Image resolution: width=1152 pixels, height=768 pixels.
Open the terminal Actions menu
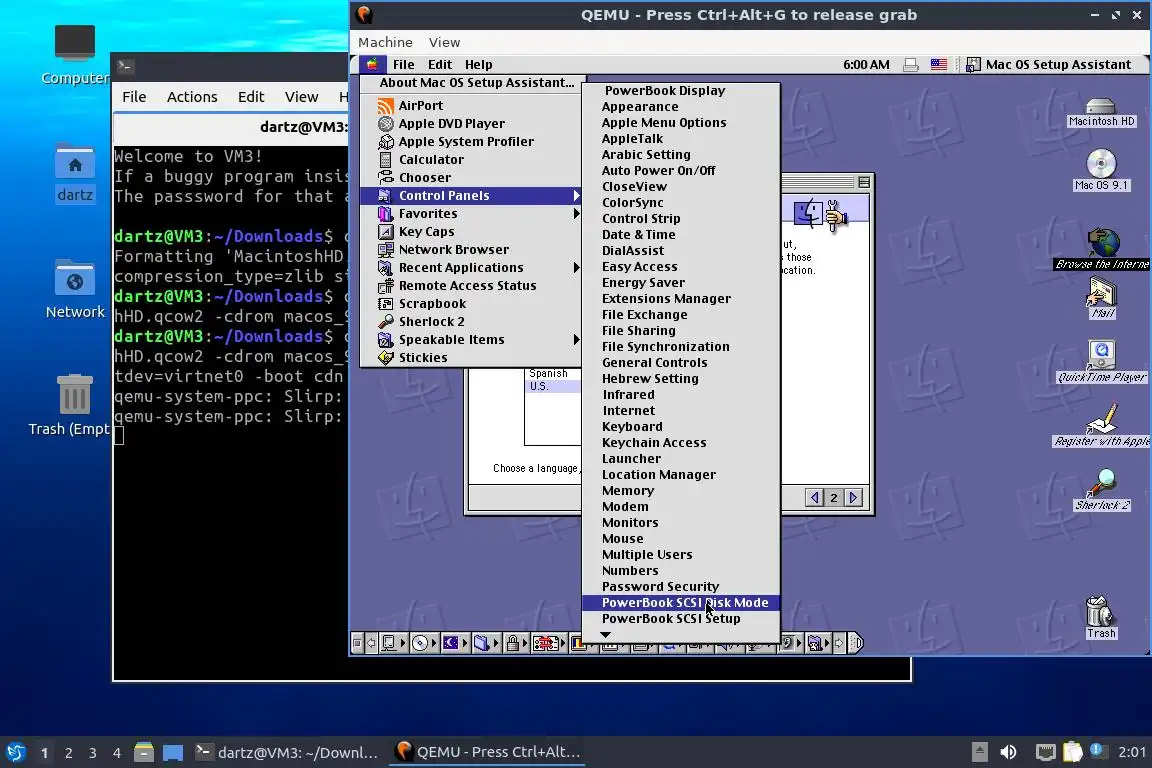tap(192, 97)
